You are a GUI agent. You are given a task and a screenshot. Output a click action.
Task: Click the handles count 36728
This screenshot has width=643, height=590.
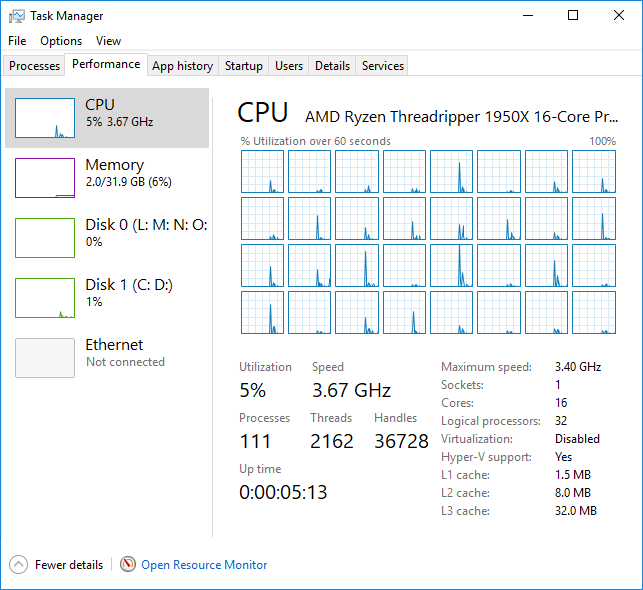pos(401,441)
